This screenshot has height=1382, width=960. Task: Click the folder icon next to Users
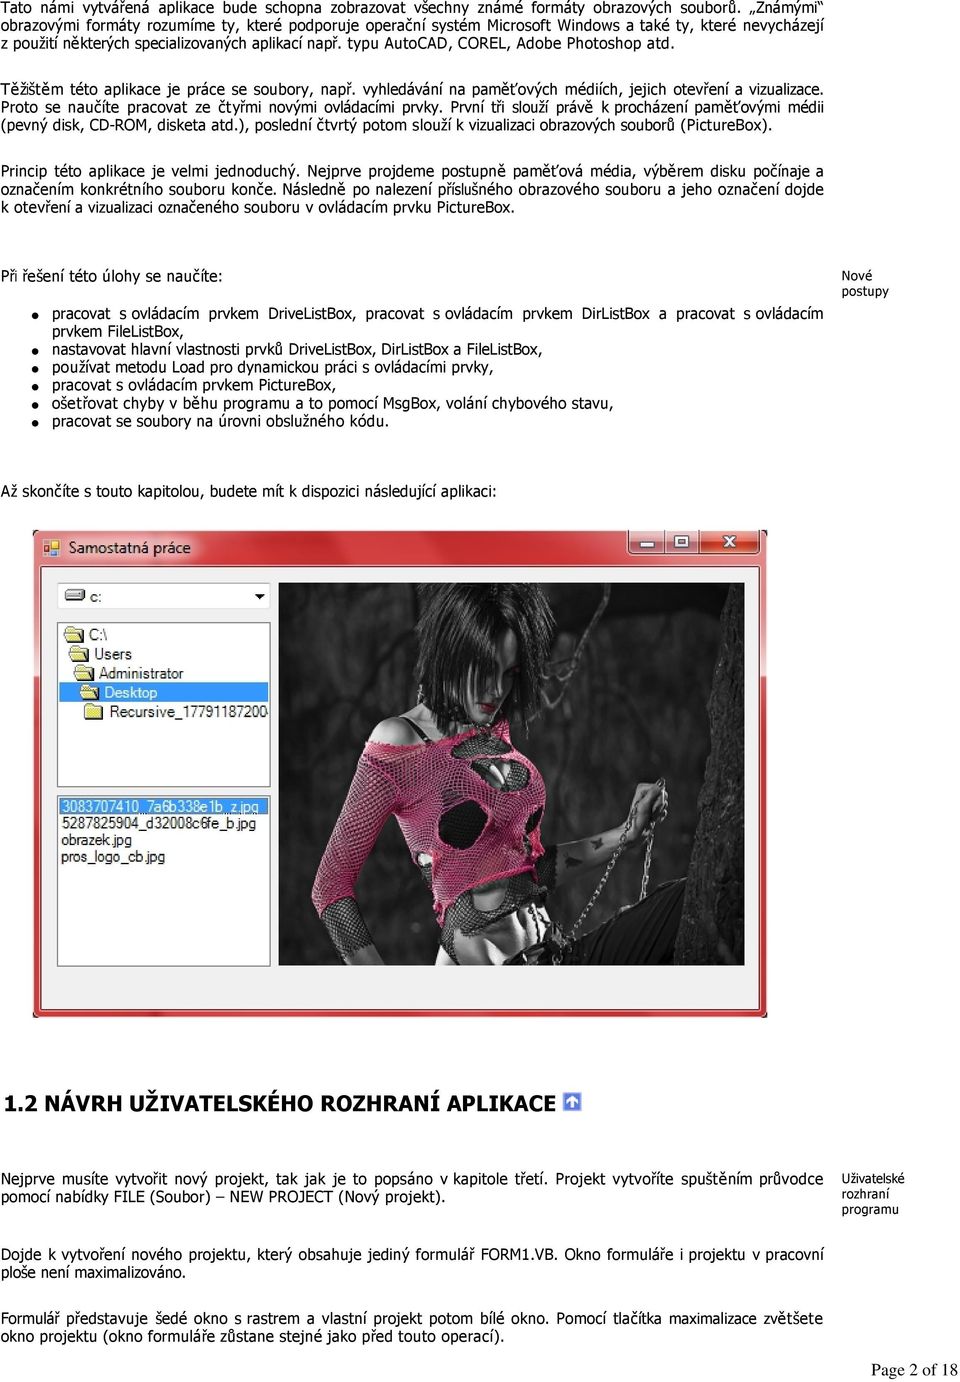click(x=79, y=654)
